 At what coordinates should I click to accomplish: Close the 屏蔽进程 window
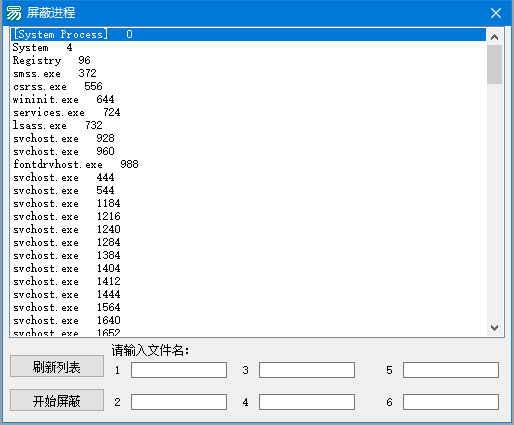coord(496,13)
